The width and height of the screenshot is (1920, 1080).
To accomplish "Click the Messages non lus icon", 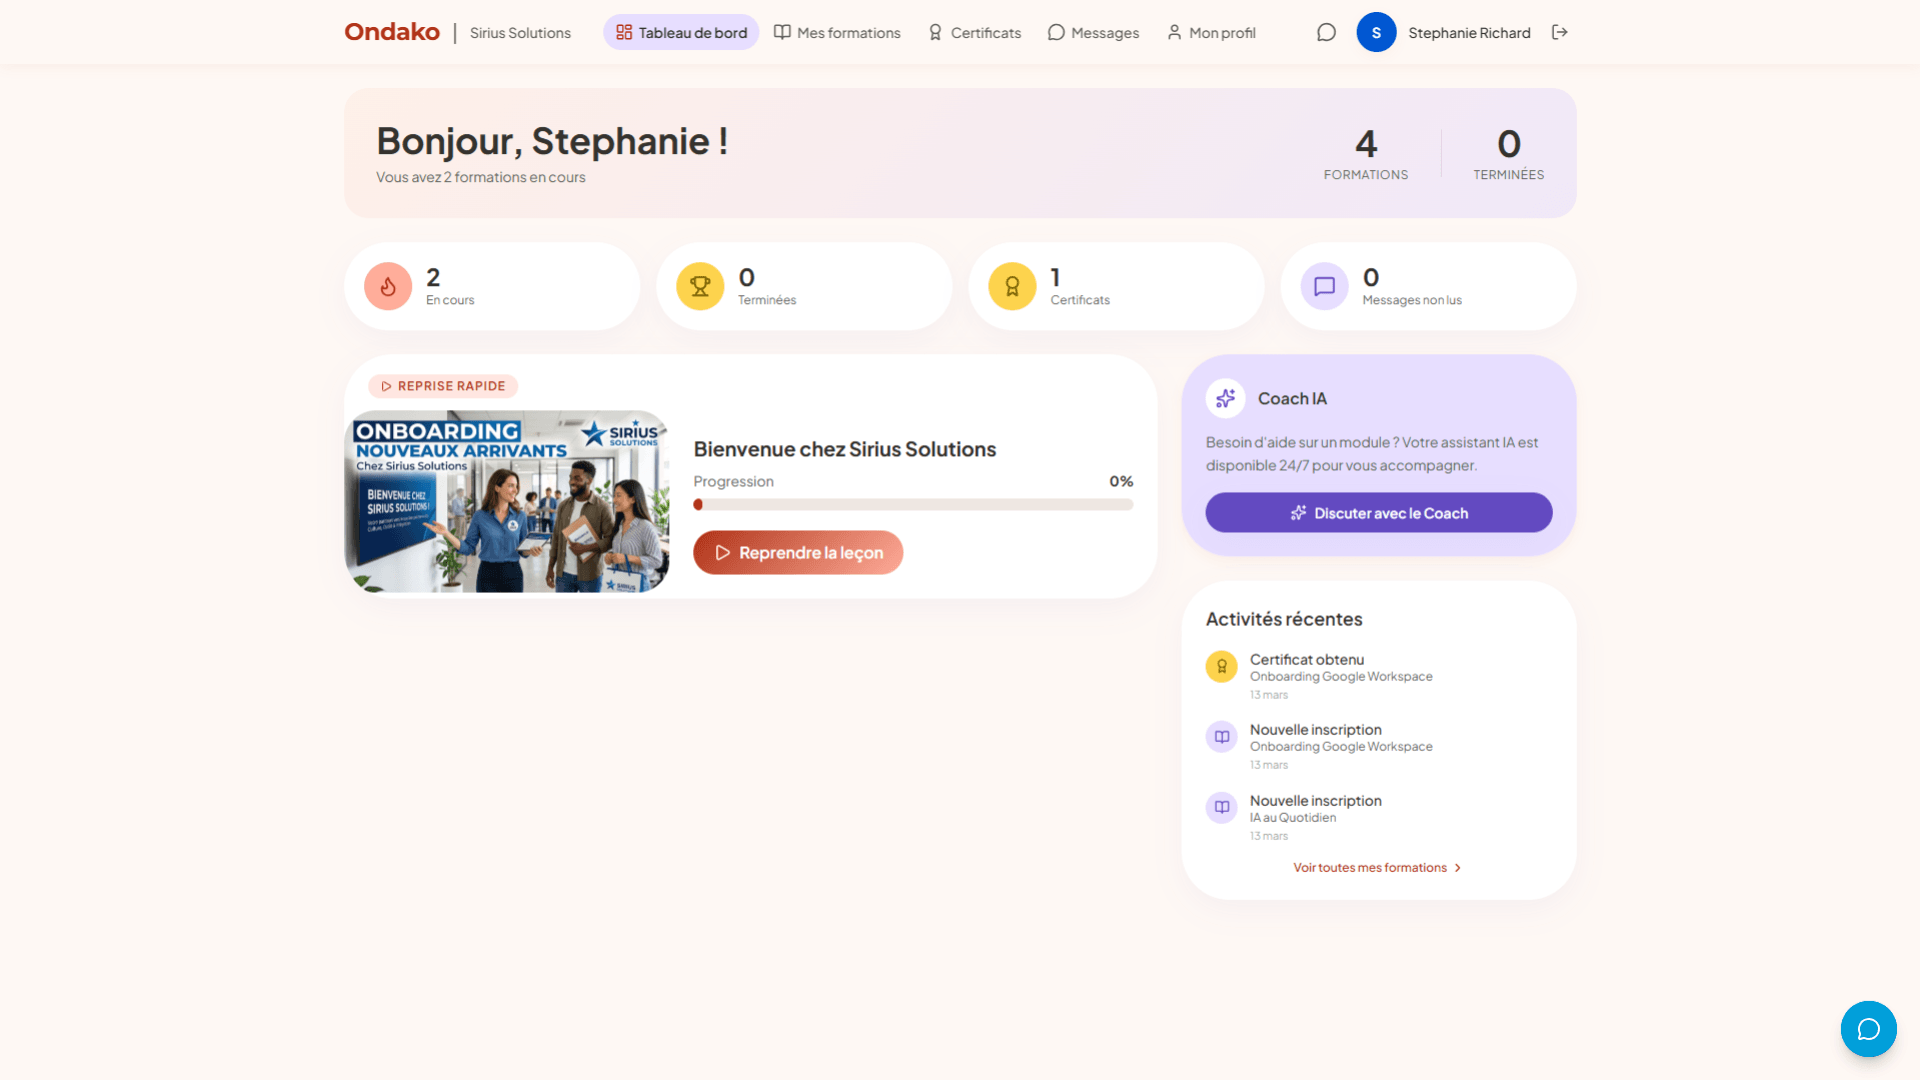I will coord(1324,286).
